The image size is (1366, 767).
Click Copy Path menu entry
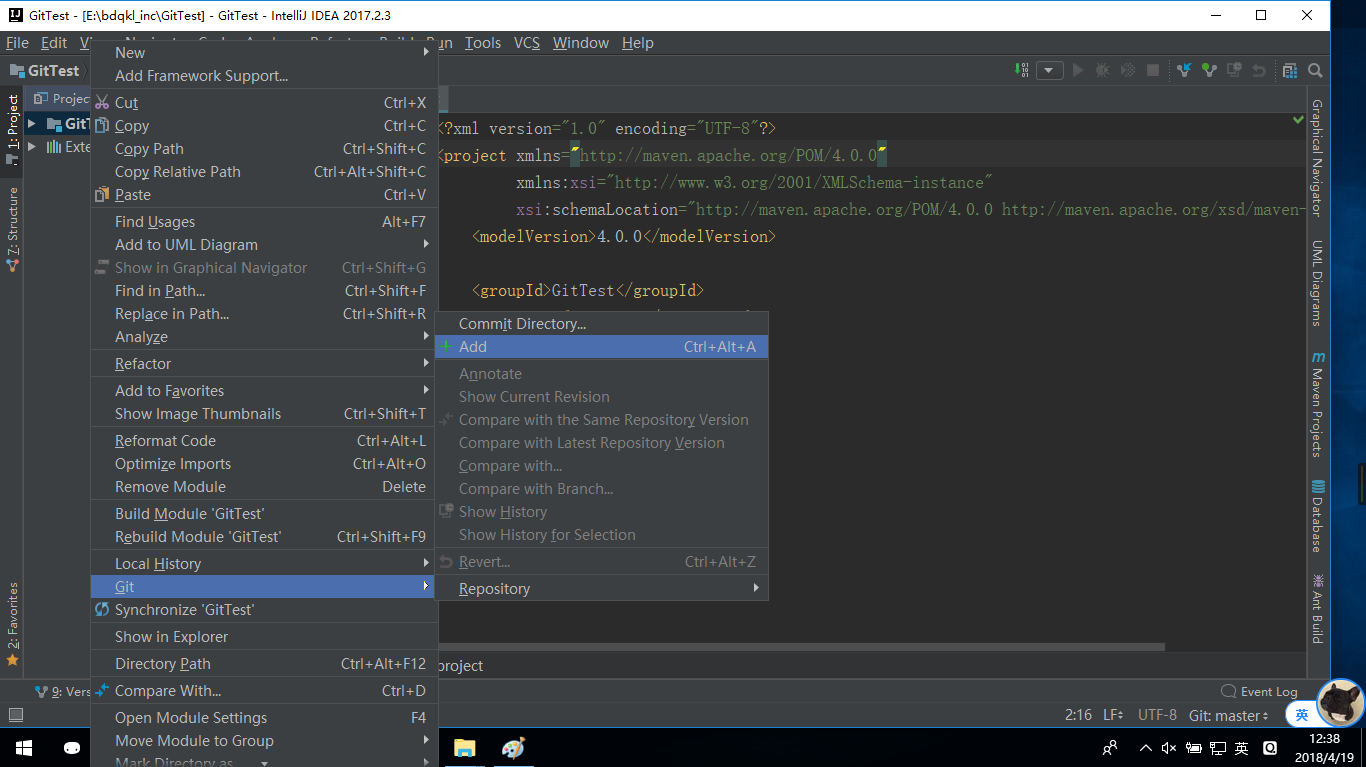coord(264,148)
